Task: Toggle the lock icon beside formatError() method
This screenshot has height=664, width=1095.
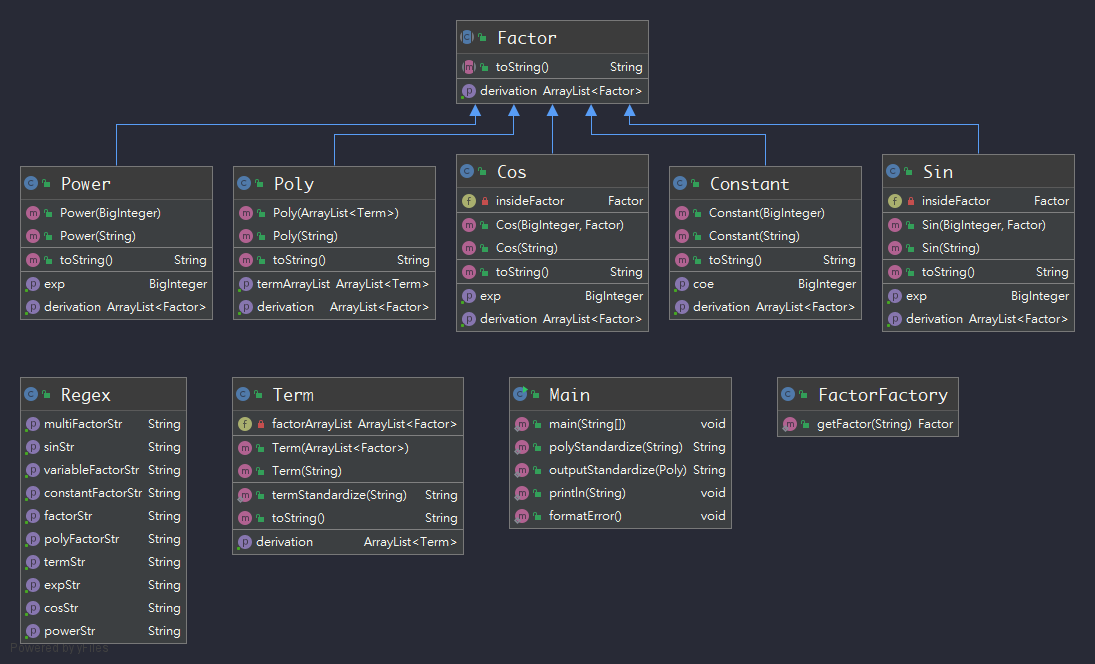Action: click(x=536, y=515)
